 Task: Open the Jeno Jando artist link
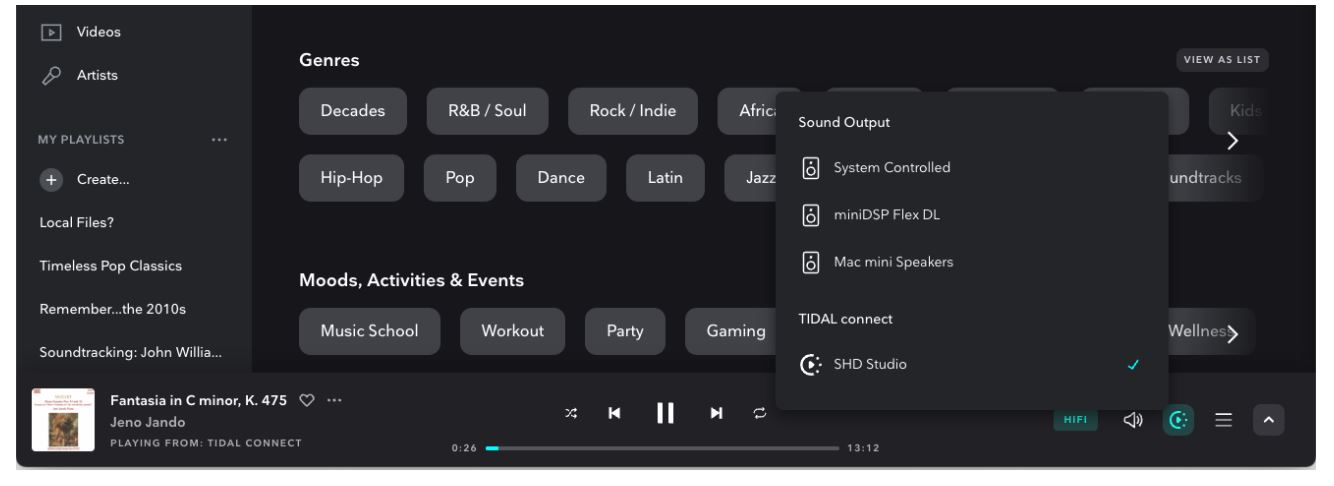pos(146,422)
